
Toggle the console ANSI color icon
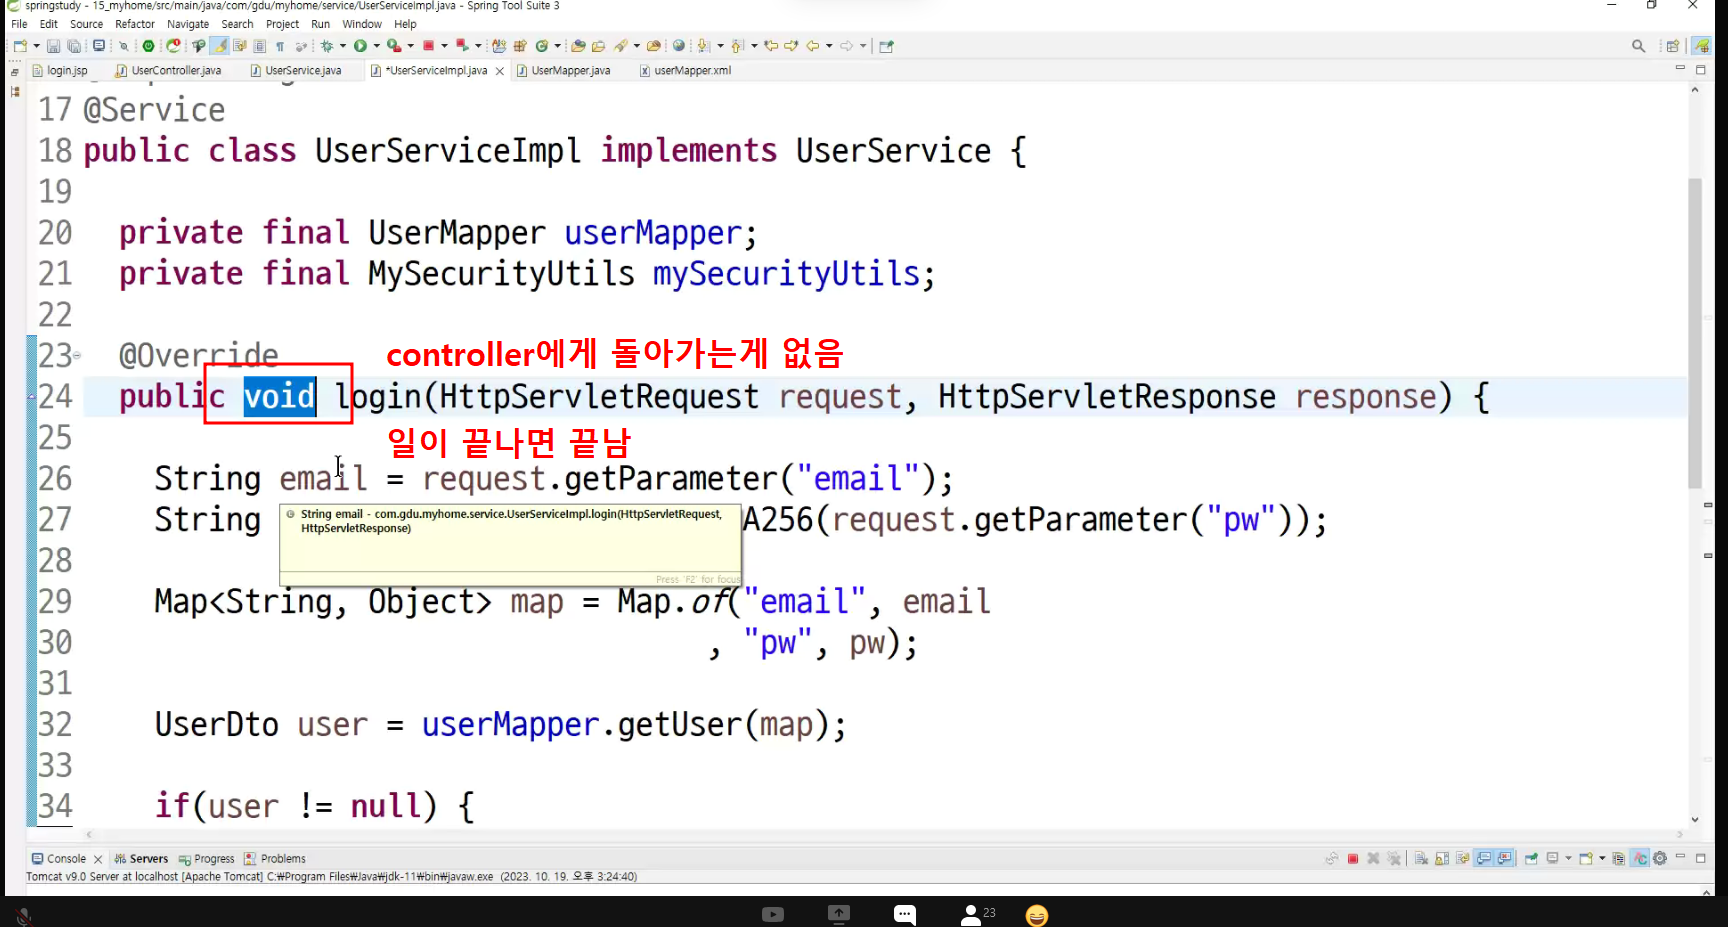1640,858
